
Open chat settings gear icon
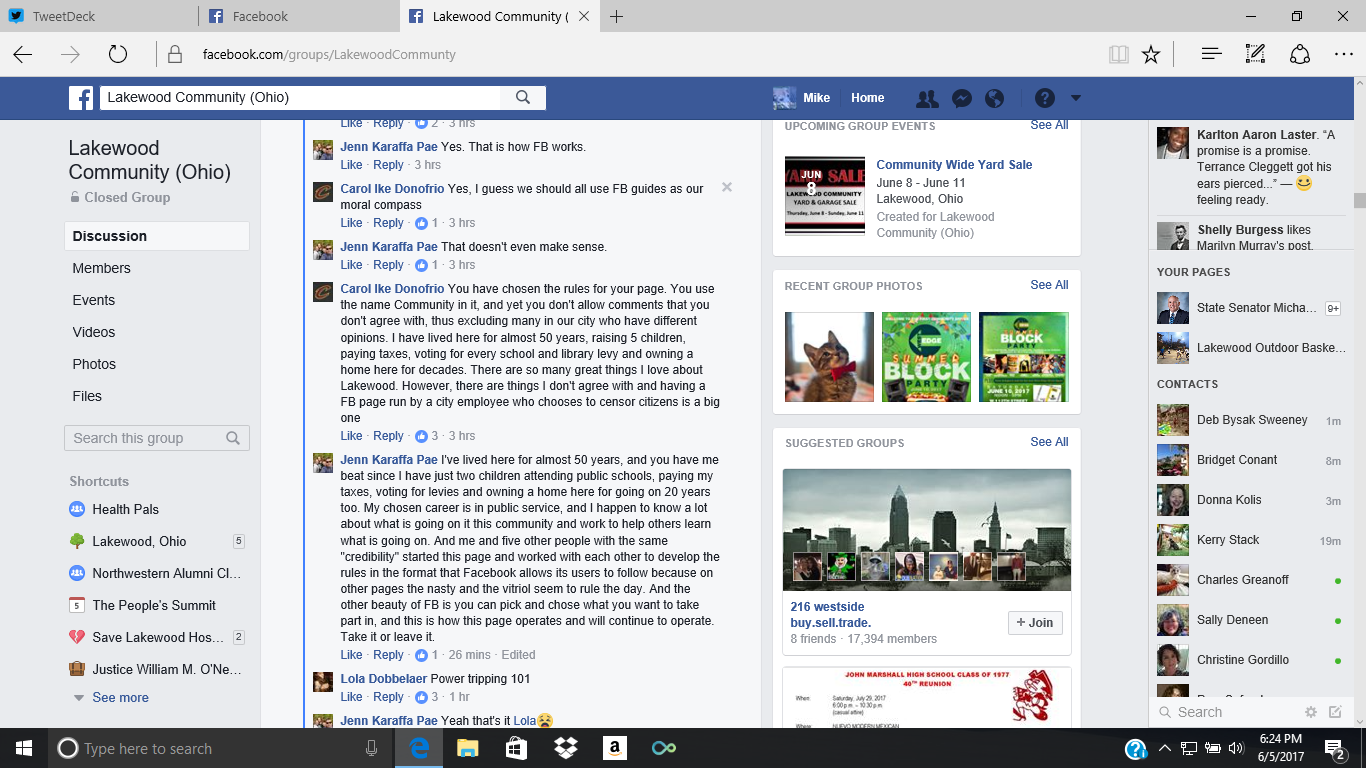pos(1311,712)
